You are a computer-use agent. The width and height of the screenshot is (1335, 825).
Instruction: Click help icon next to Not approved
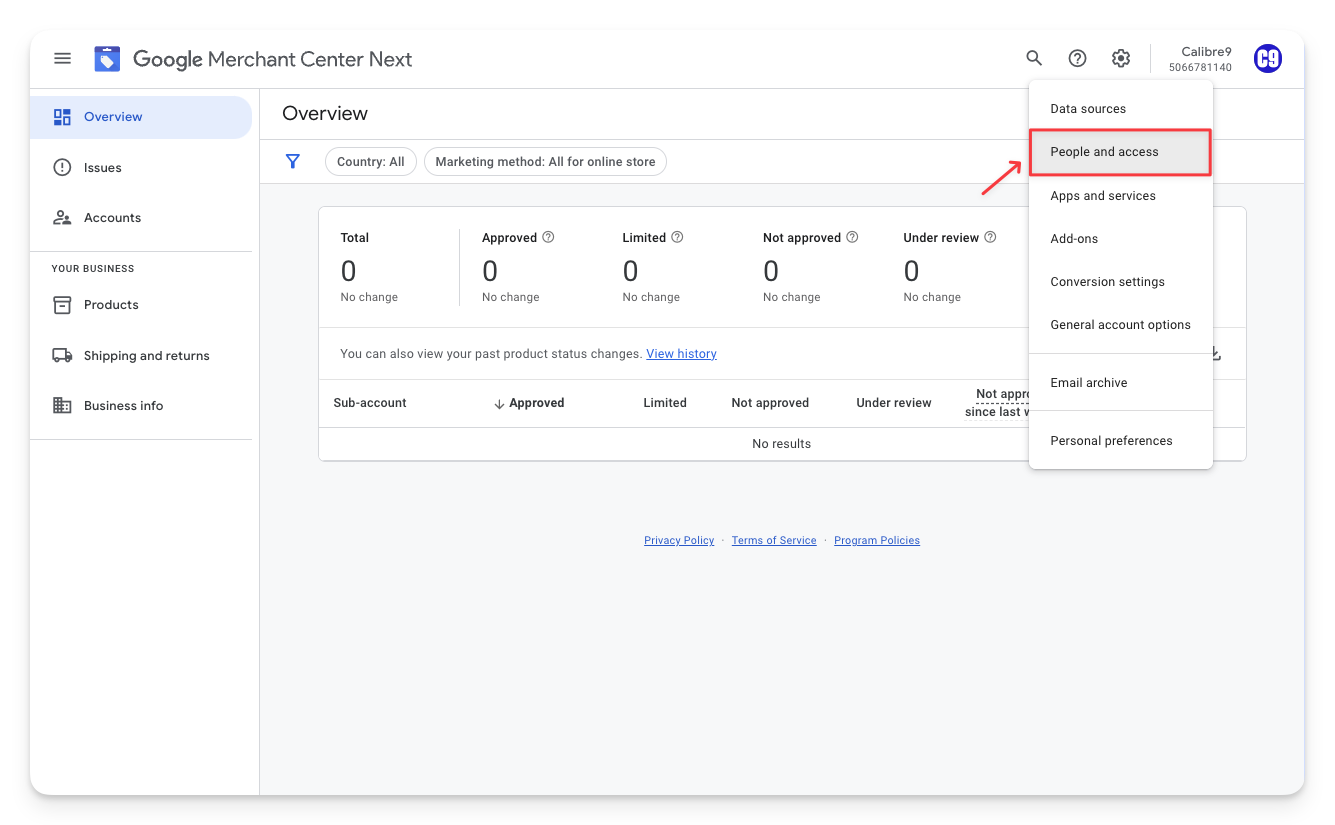(852, 237)
